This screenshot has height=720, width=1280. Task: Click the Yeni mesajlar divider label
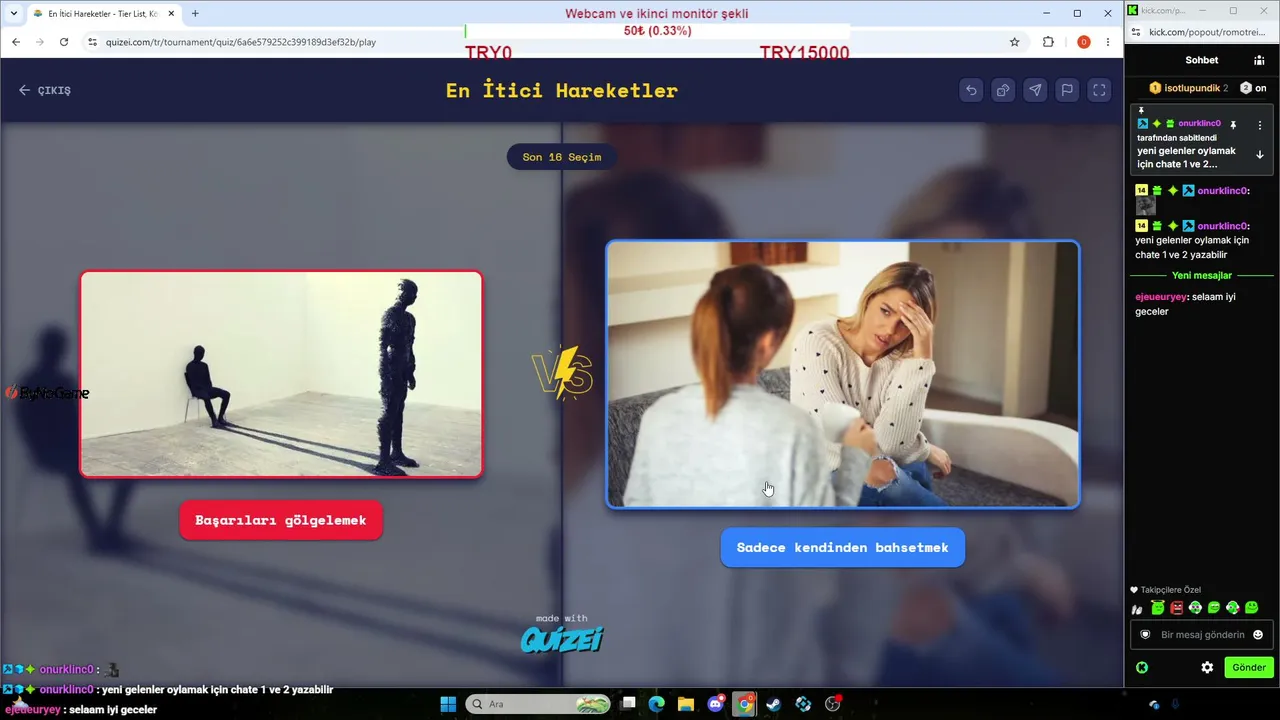[x=1202, y=275]
